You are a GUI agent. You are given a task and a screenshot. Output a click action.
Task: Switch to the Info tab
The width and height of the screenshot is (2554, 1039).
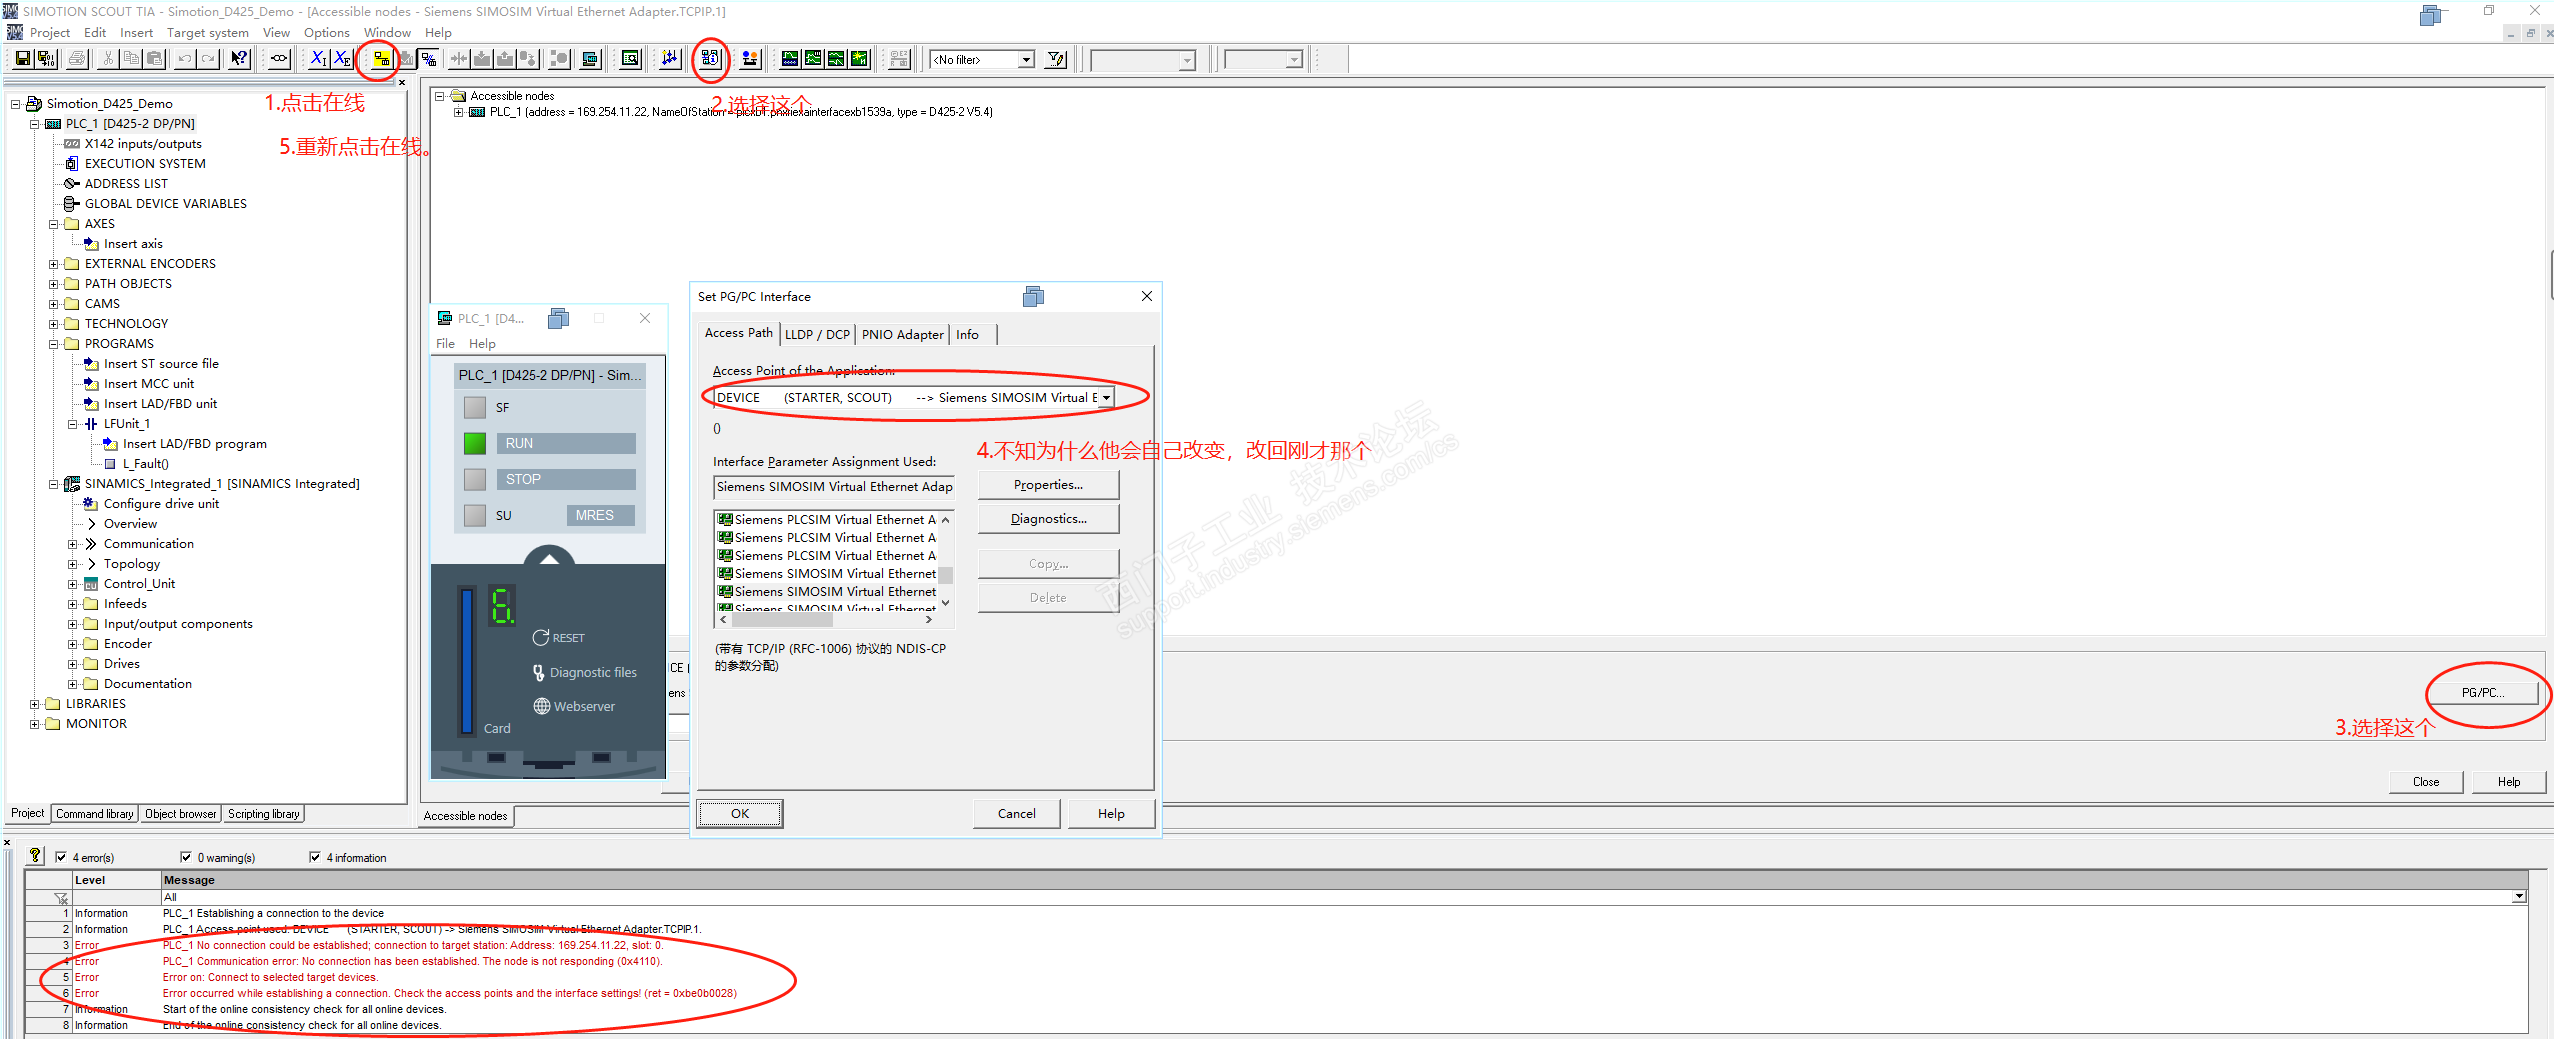tap(967, 335)
